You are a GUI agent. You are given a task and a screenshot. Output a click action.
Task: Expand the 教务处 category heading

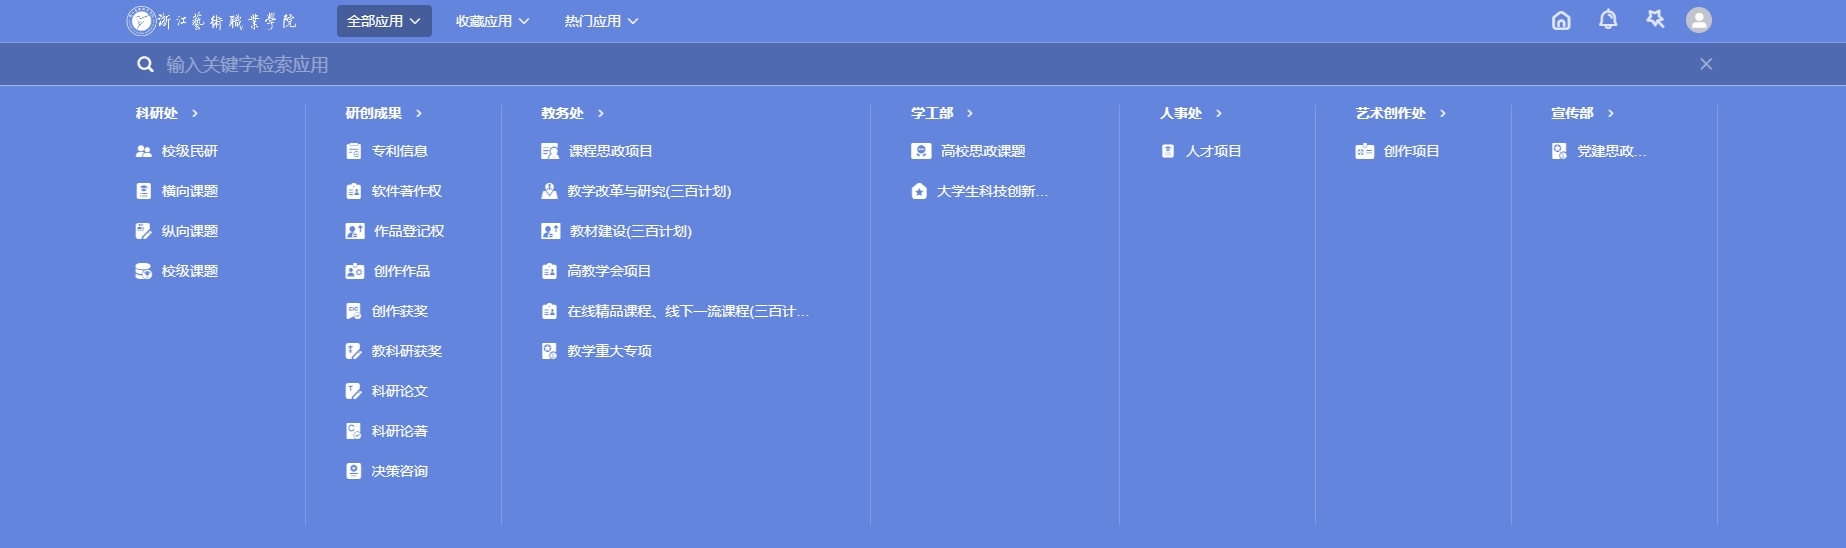pyautogui.click(x=572, y=113)
